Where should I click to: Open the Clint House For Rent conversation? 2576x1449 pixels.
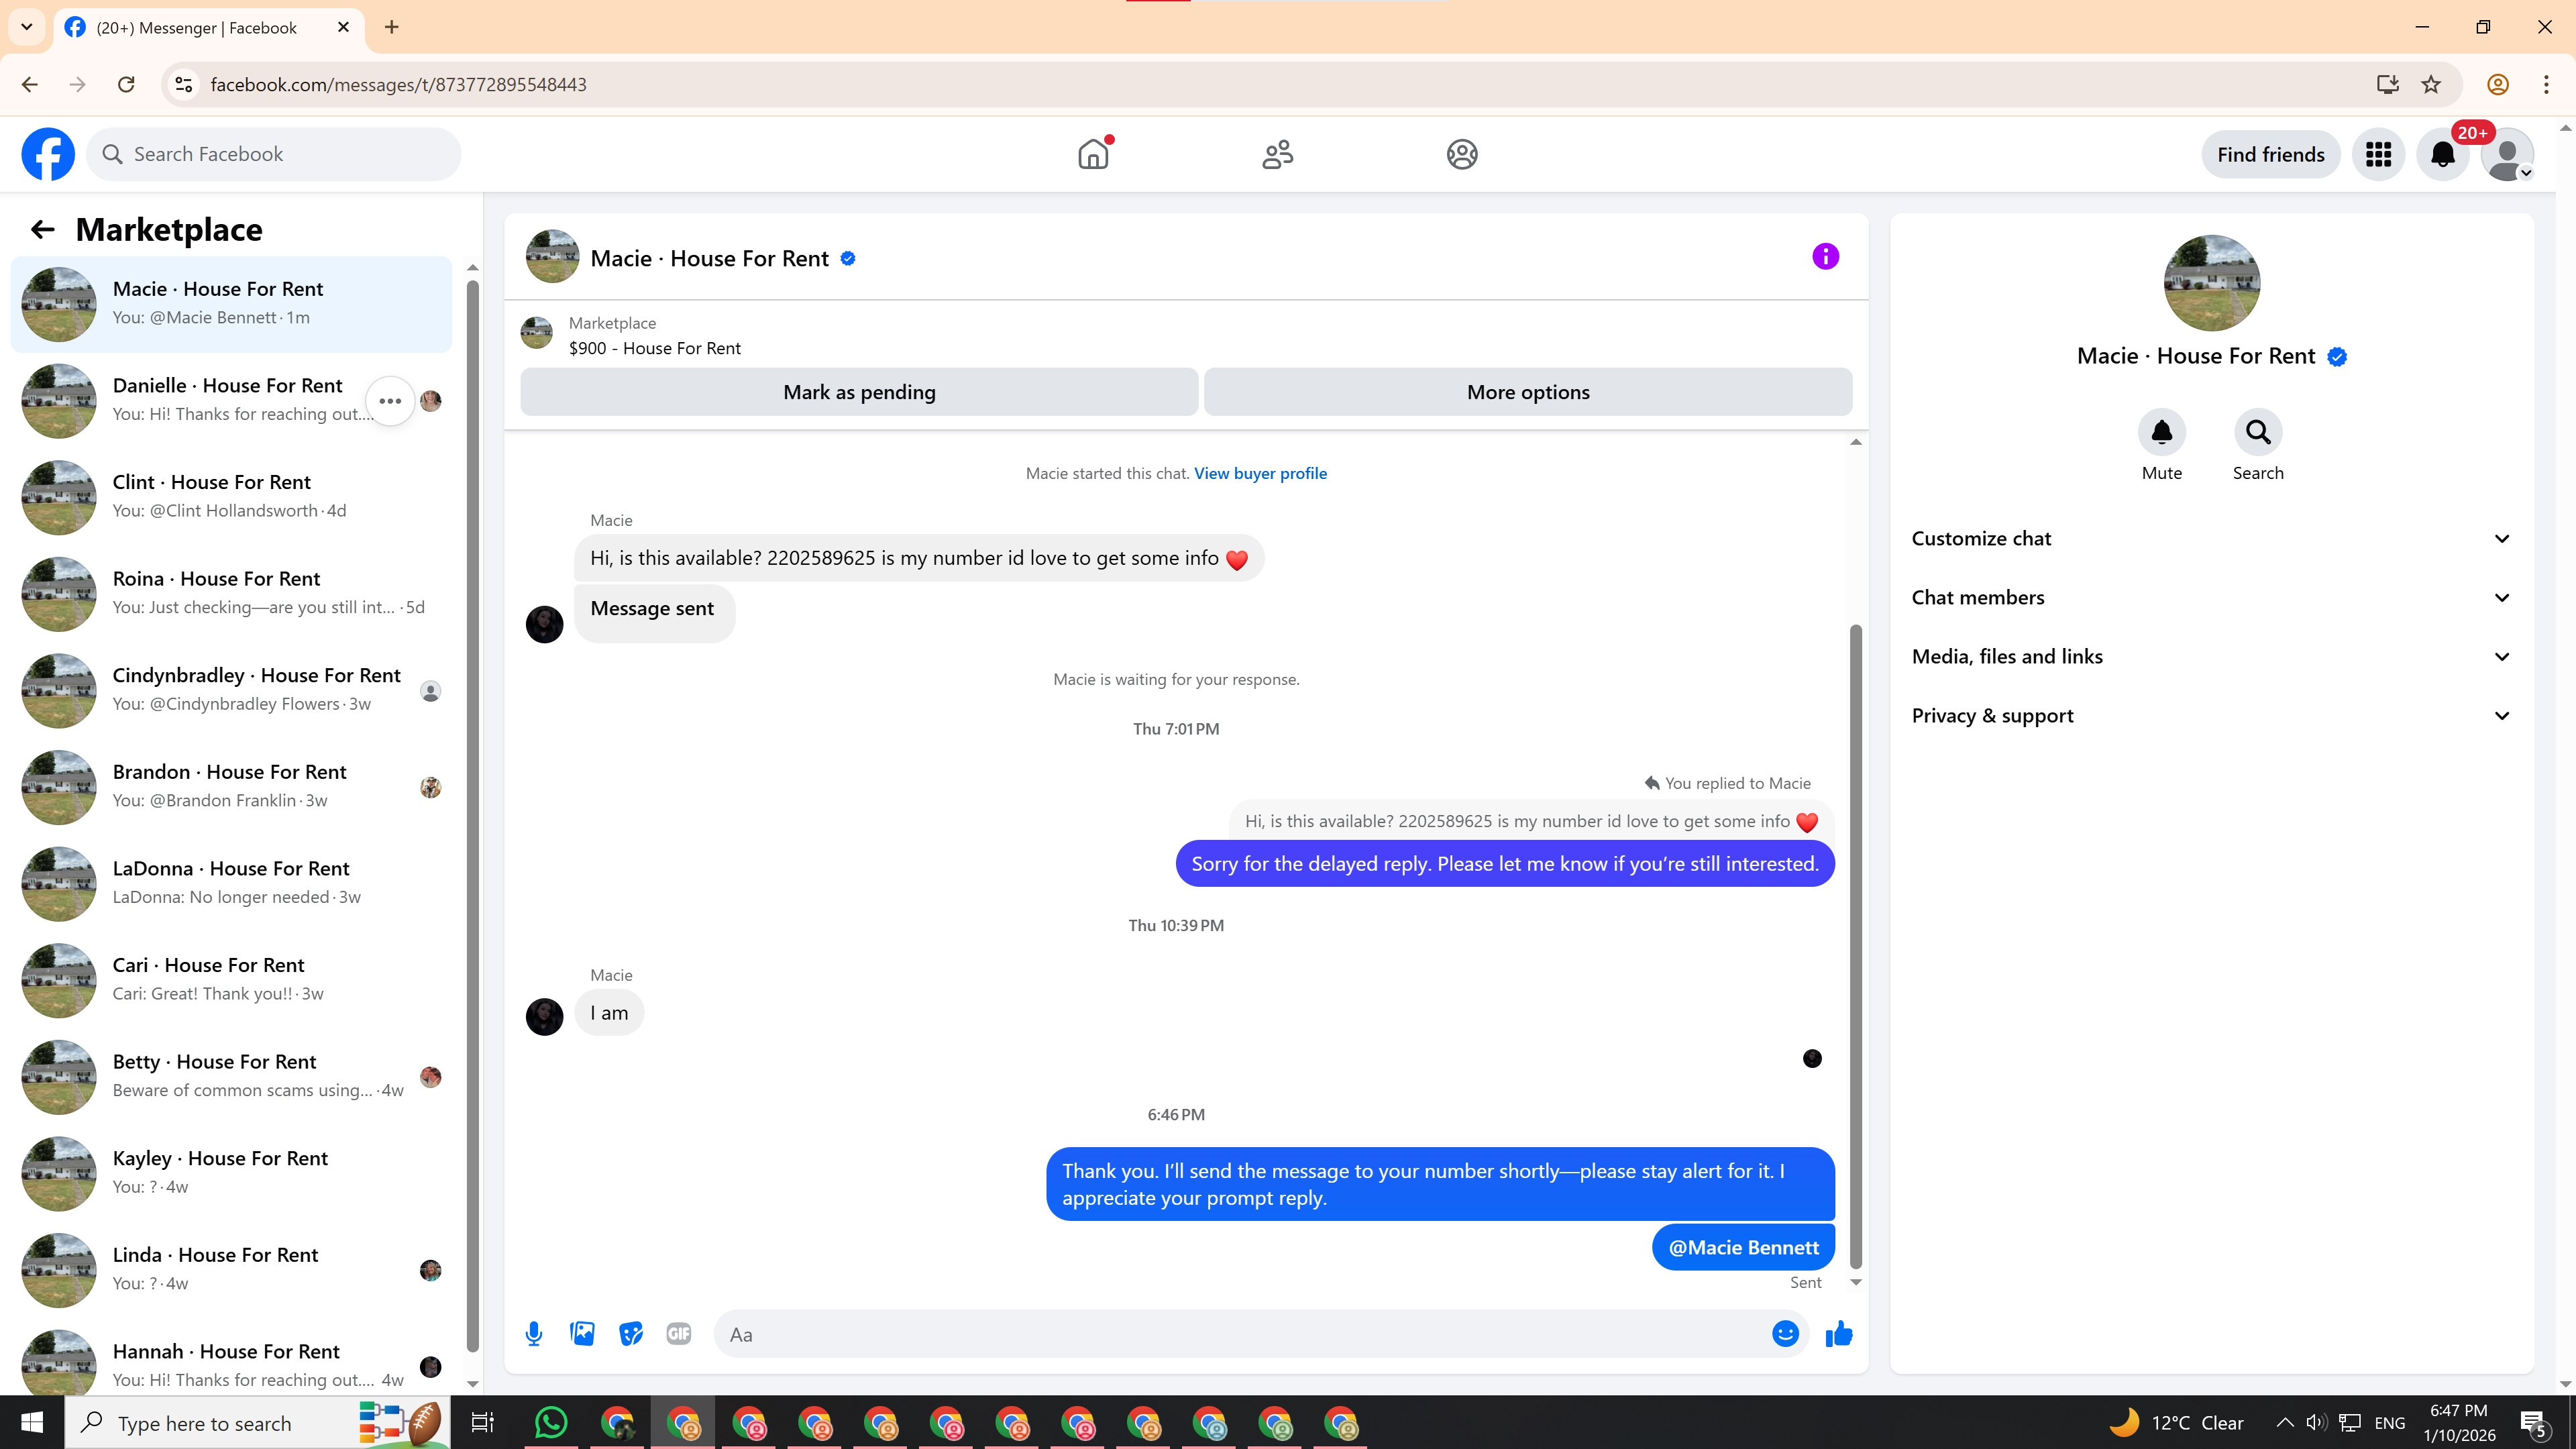click(x=230, y=496)
